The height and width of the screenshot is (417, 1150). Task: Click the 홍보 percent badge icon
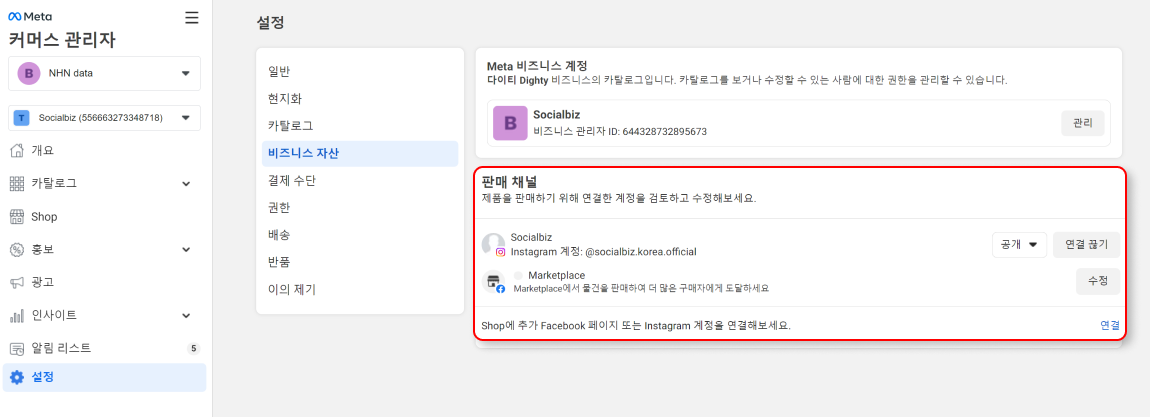[x=17, y=250]
